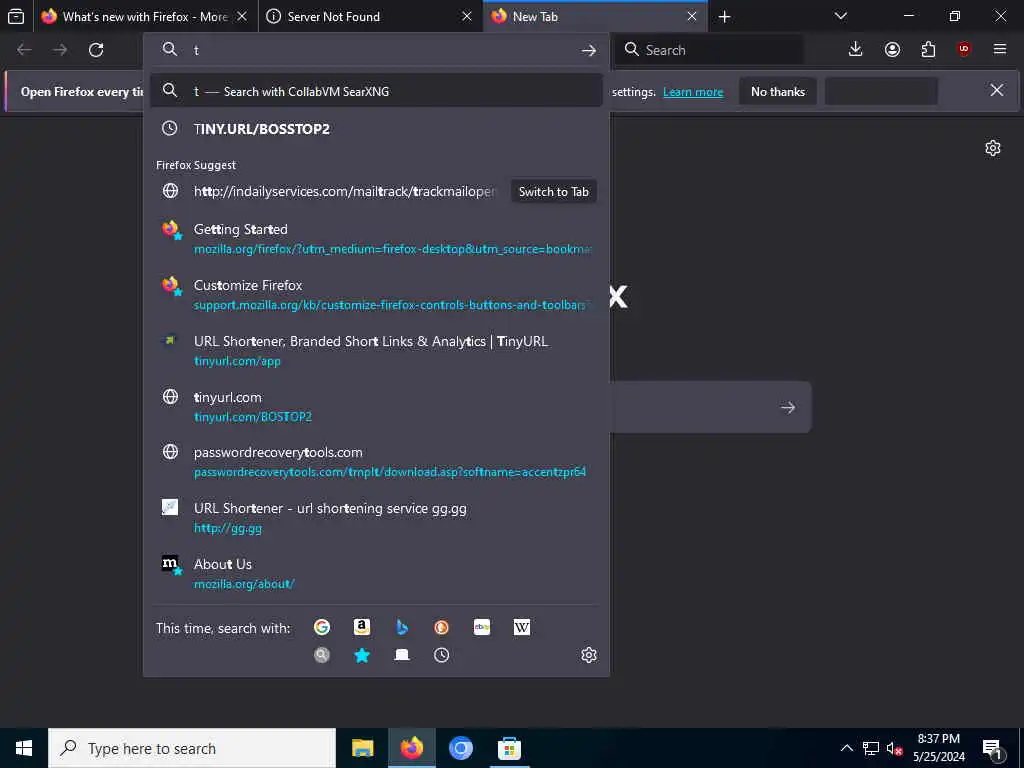Click Windows taskbar 'Type here to search'
This screenshot has height=768, width=1024.
coord(192,748)
